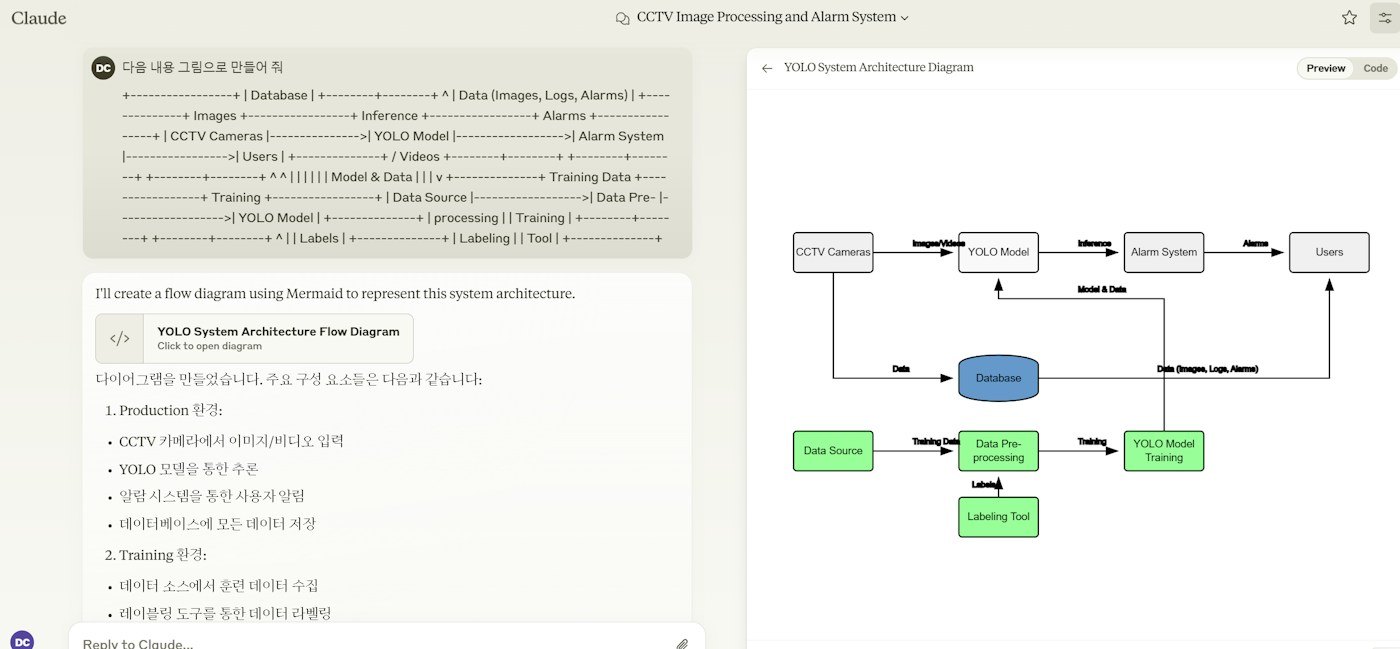Select the Data Pre-processing node

pos(998,451)
